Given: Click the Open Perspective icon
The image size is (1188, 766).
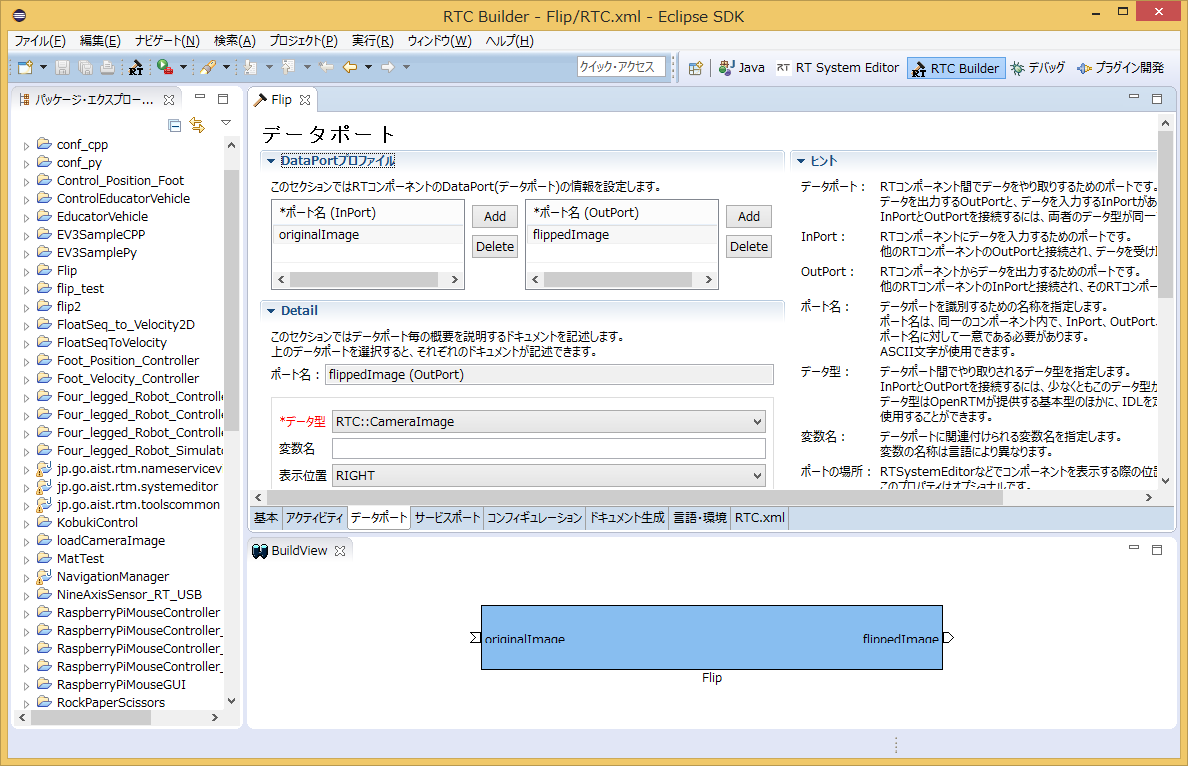Looking at the screenshot, I should point(696,68).
